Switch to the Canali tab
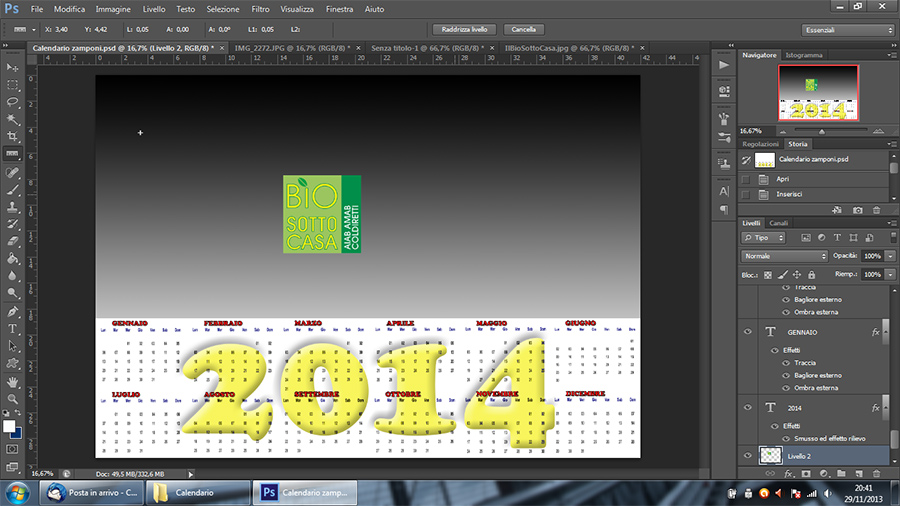900x506 pixels. point(778,222)
